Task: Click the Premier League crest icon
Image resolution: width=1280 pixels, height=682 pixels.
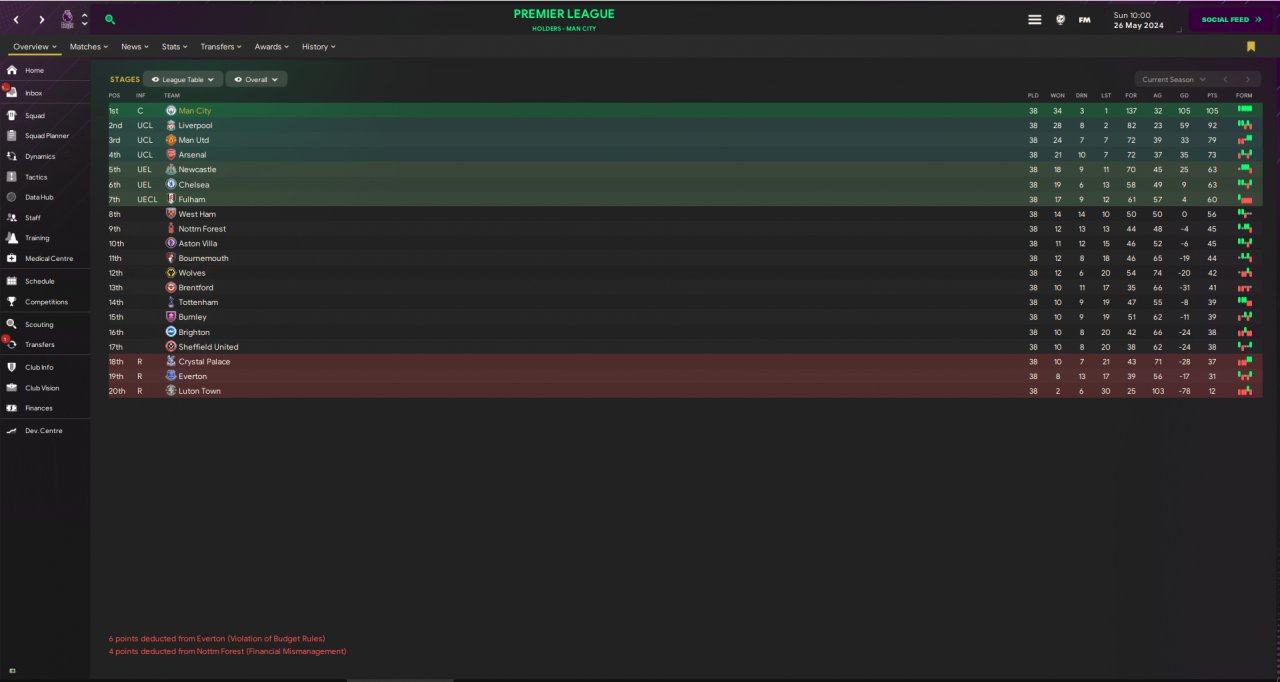Action: 67,19
